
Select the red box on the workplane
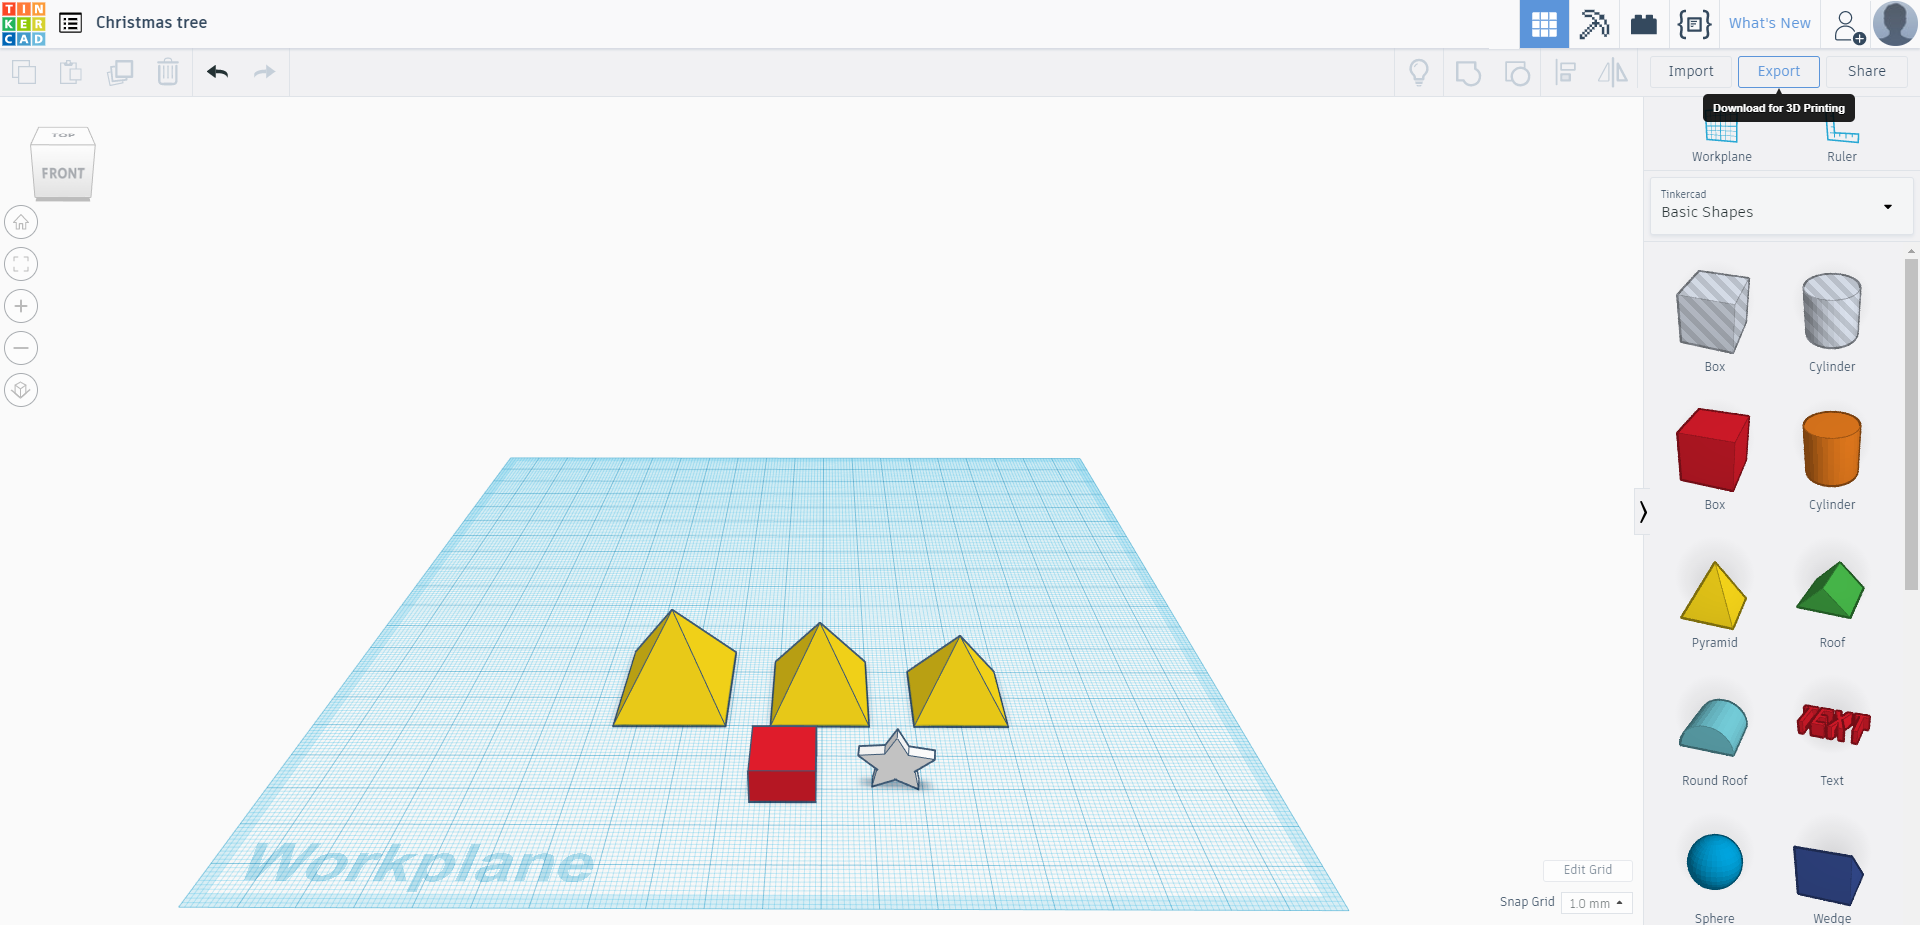coord(782,764)
